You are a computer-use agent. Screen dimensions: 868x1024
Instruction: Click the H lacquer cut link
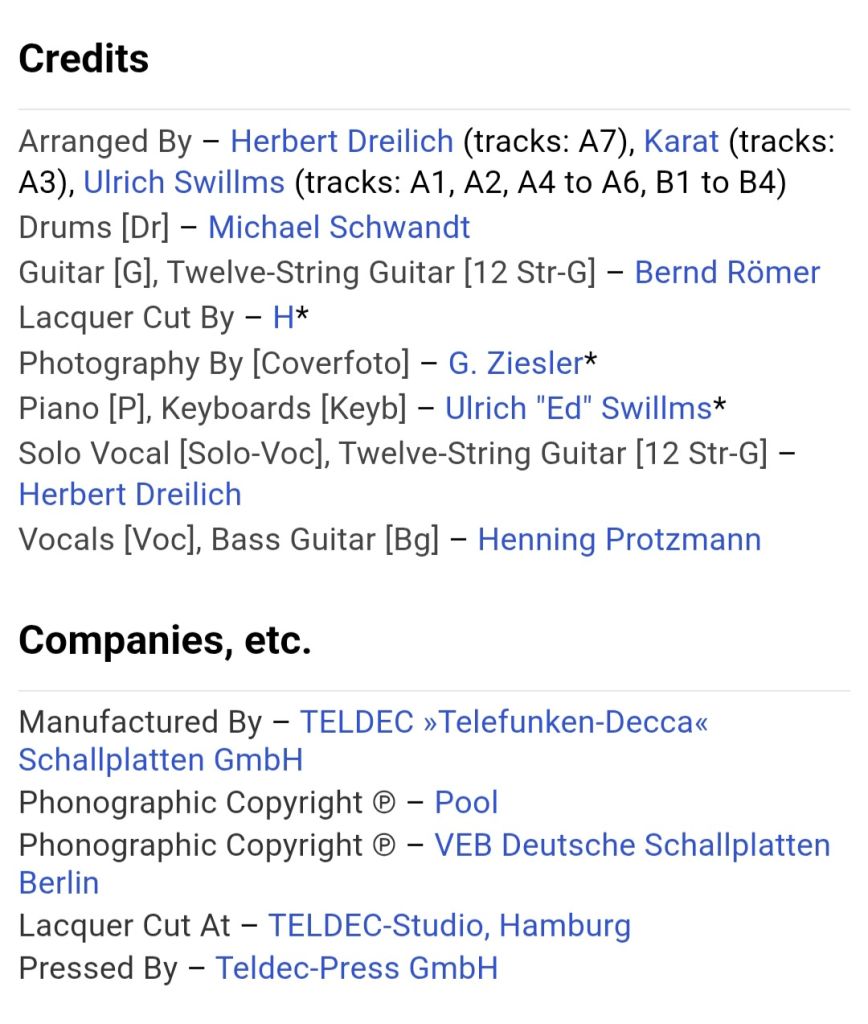pos(283,318)
